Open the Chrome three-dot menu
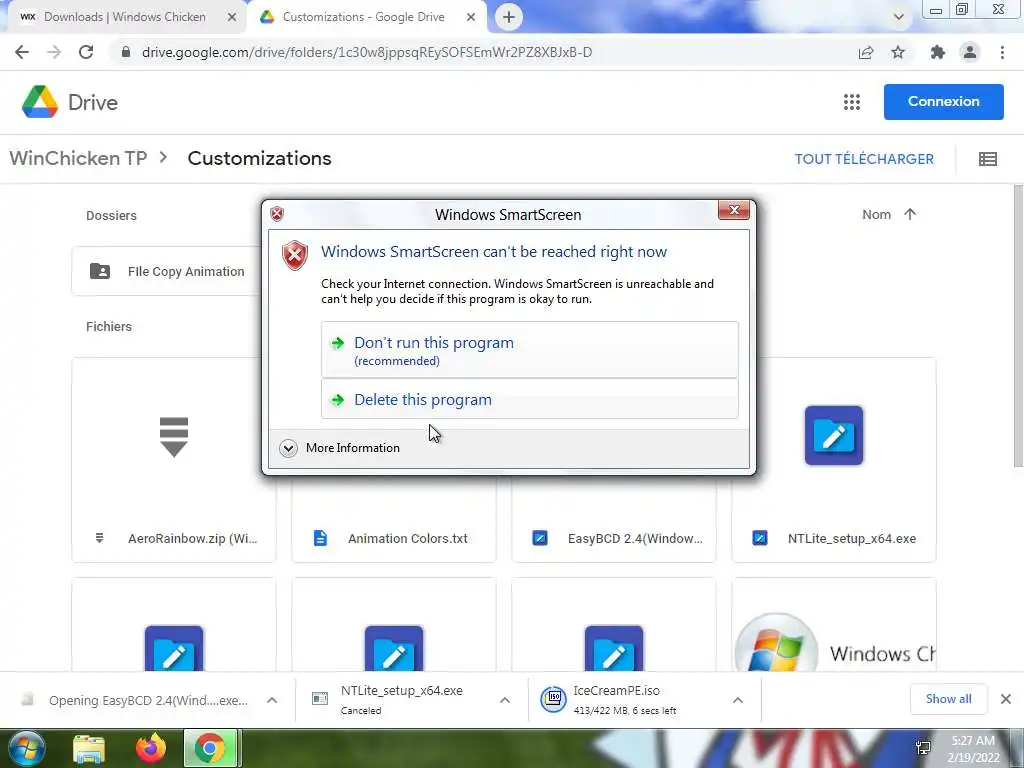1024x768 pixels. tap(1002, 52)
